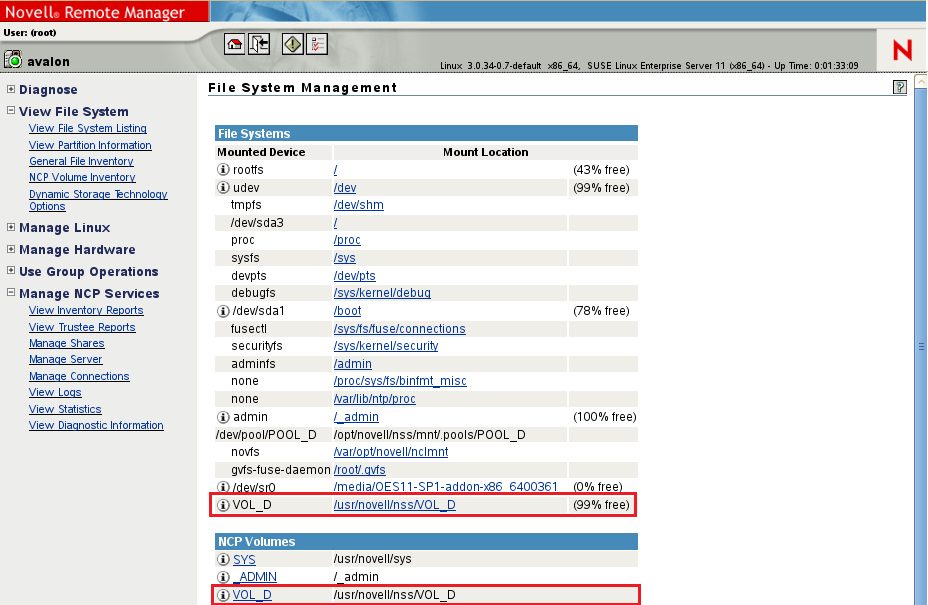This screenshot has width=928, height=605.
Task: Open the /dev/pts mount location
Action: click(355, 276)
